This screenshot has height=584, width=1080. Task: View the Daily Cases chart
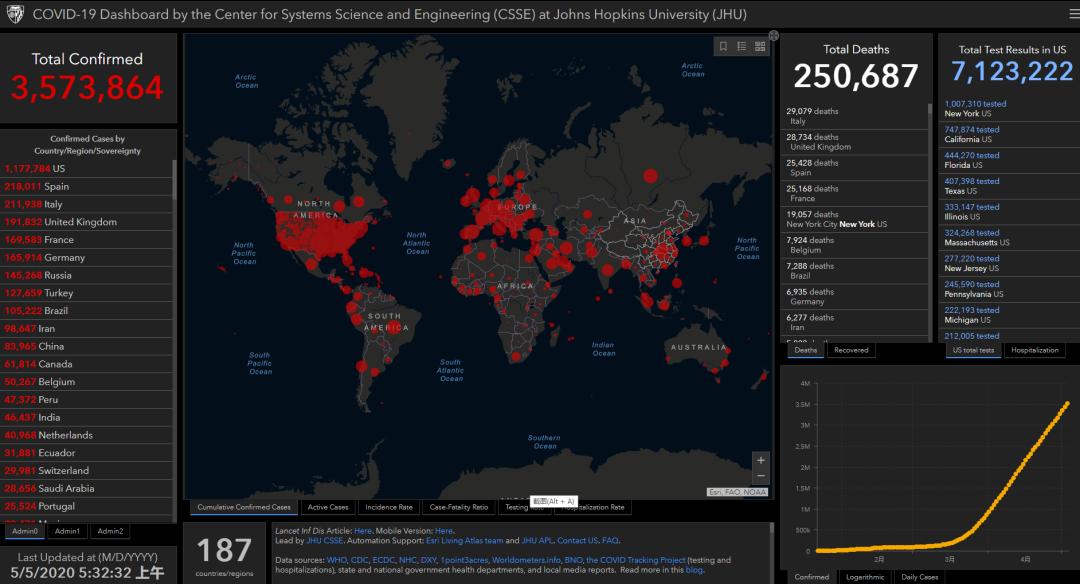tap(920, 577)
